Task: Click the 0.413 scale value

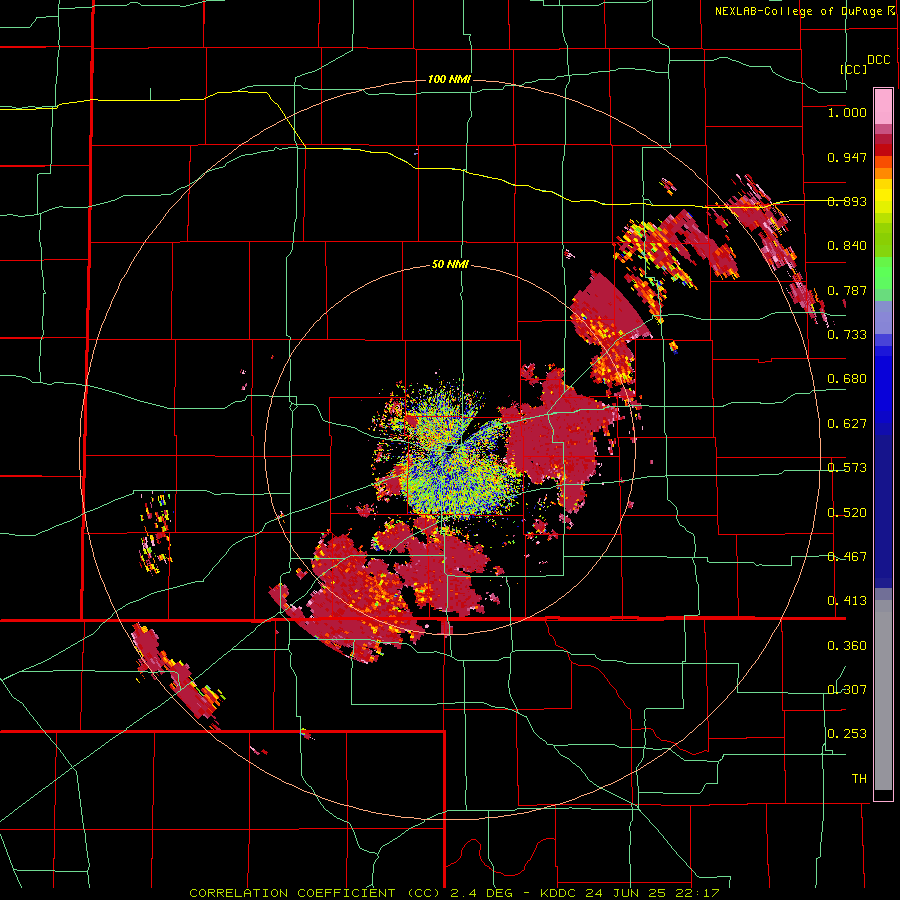Action: tap(847, 601)
